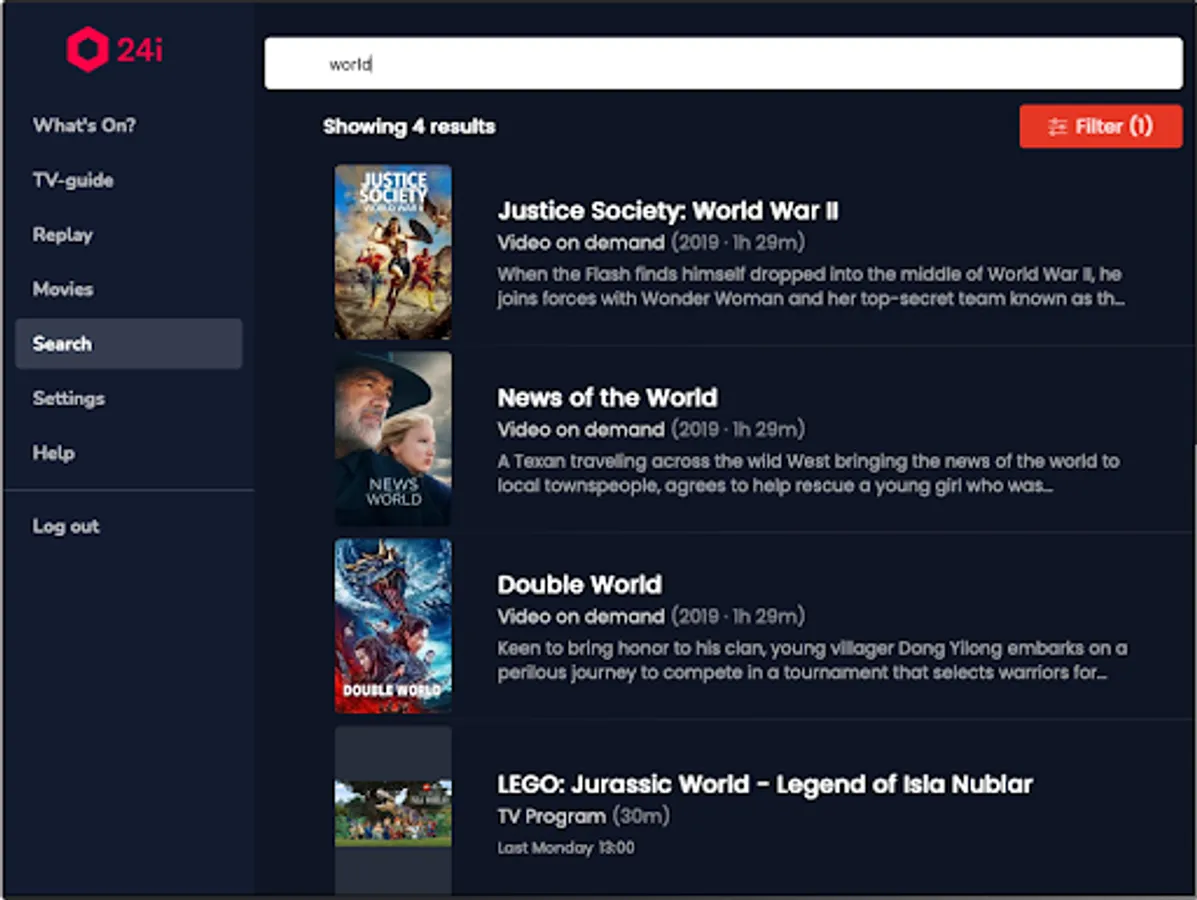
Task: Click the 24i hexagon logo
Action: pyautogui.click(x=87, y=50)
